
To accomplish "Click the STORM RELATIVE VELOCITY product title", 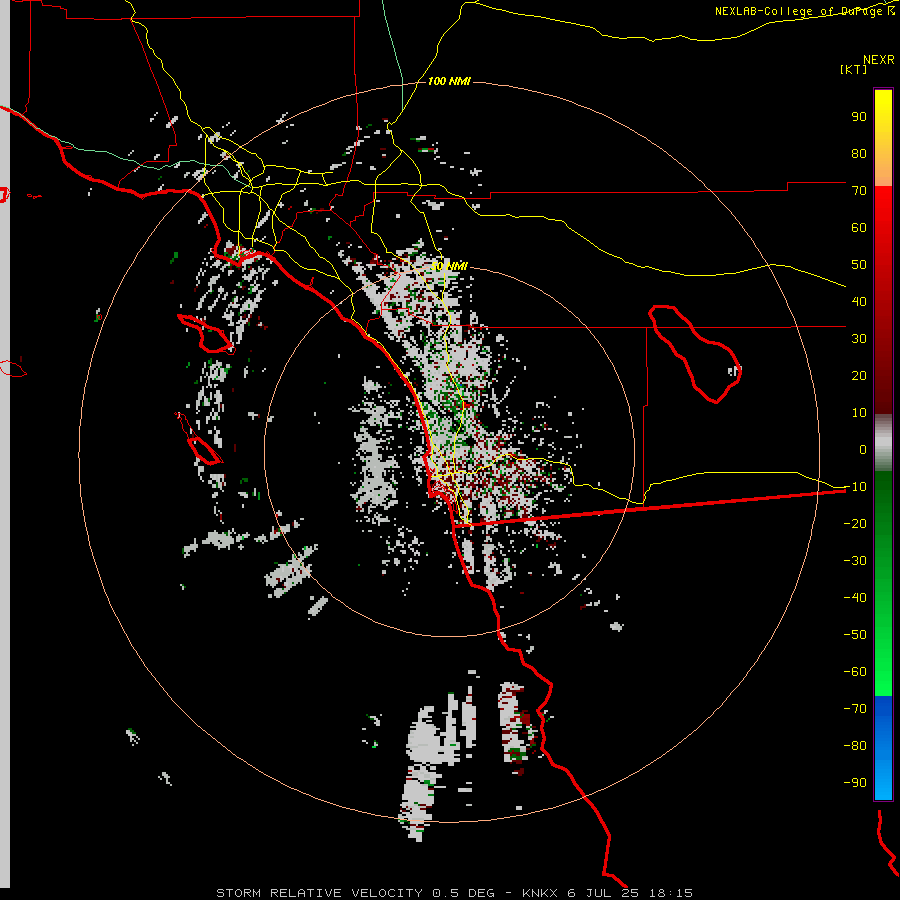I will tap(319, 893).
